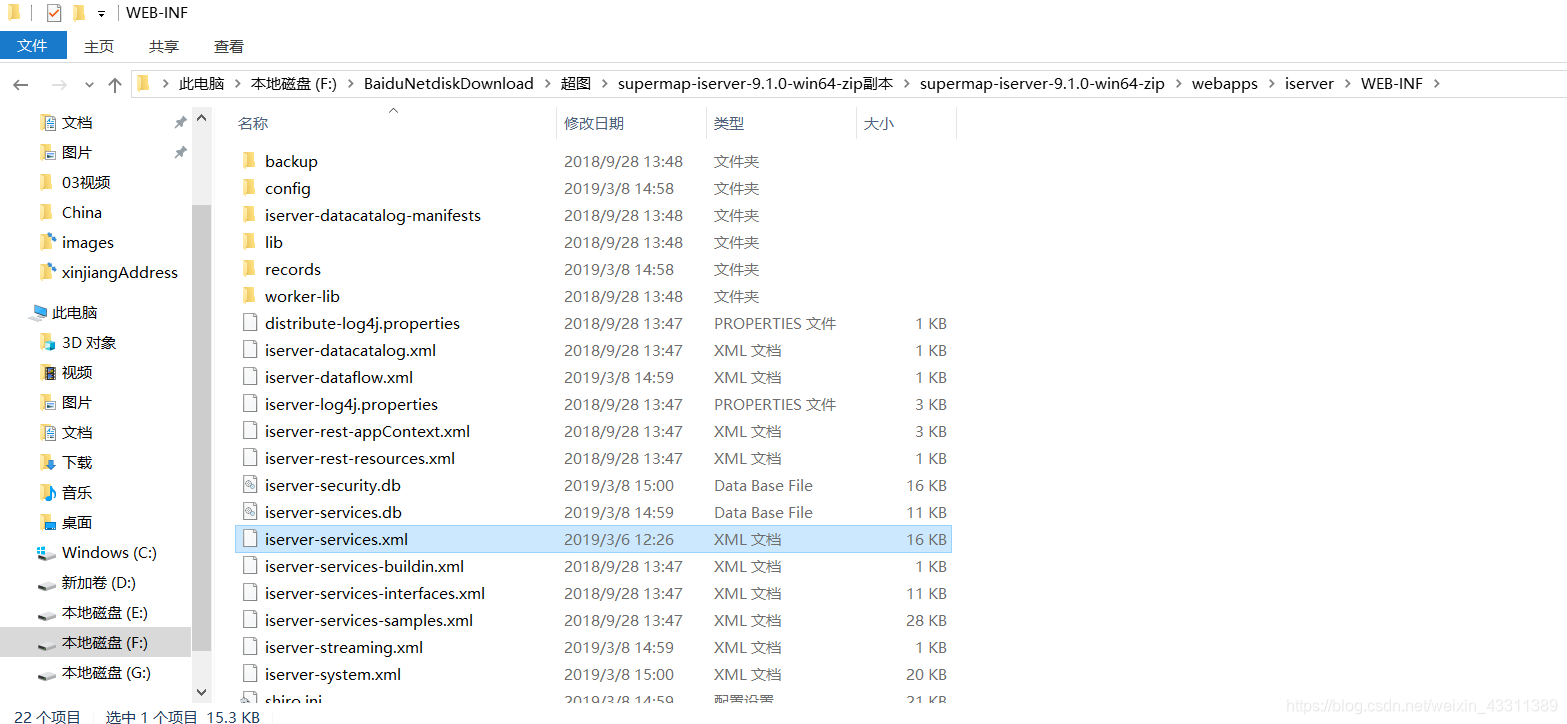
Task: Open images folder in navigation pane
Action: pyautogui.click(x=88, y=242)
